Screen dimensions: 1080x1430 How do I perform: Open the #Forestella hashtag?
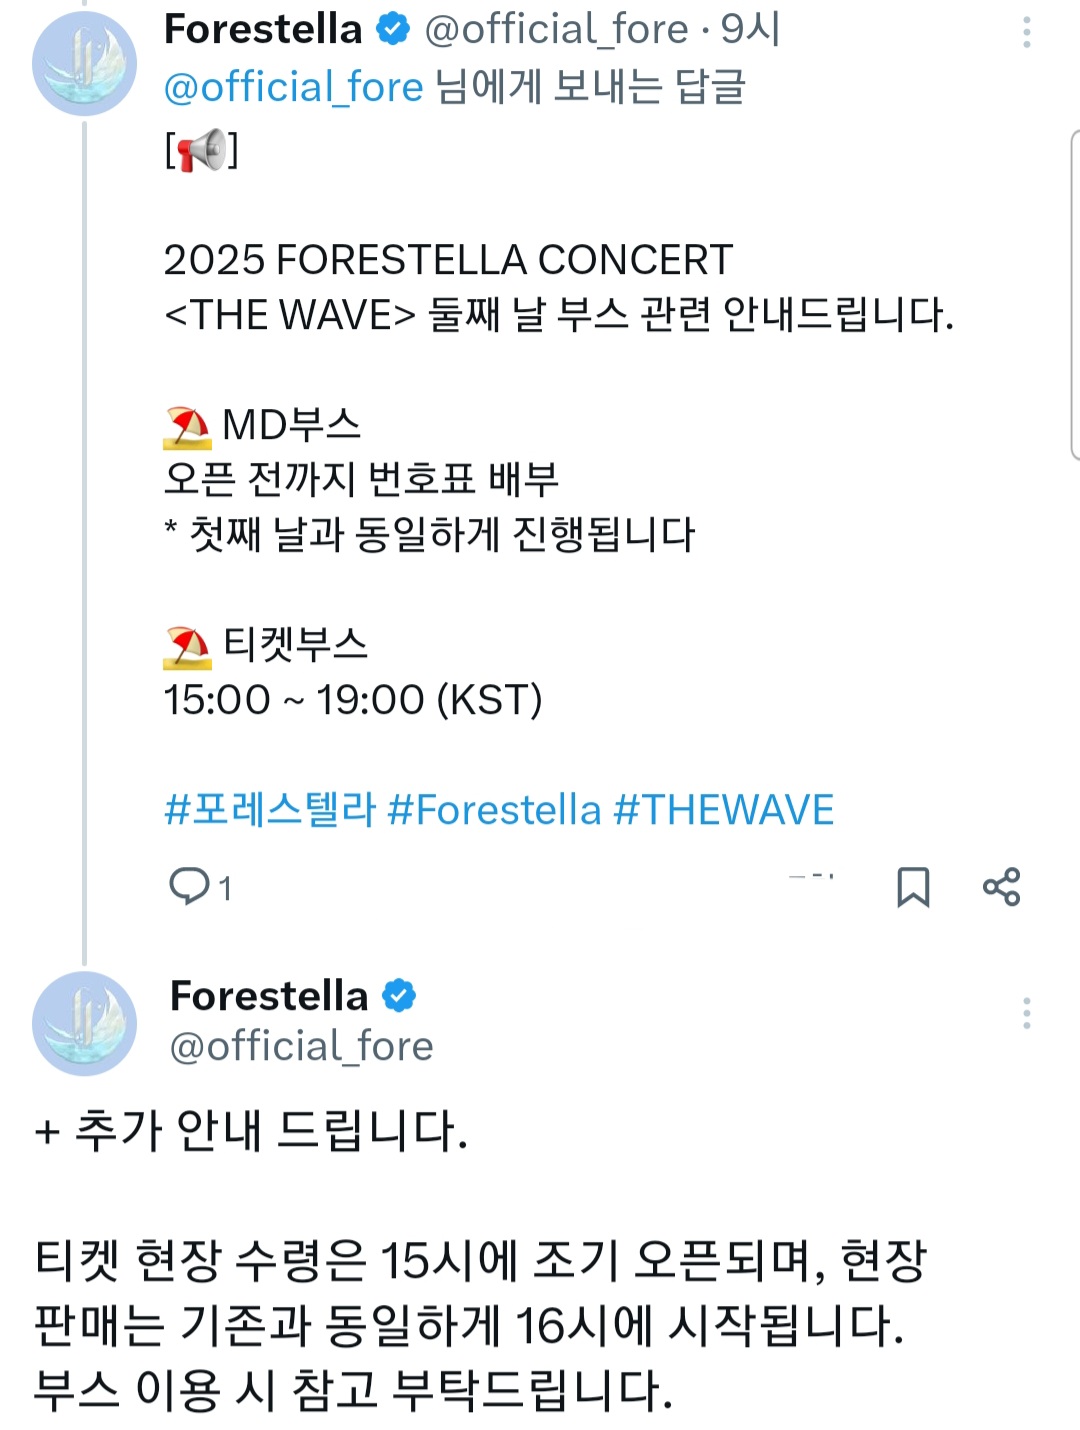(494, 809)
